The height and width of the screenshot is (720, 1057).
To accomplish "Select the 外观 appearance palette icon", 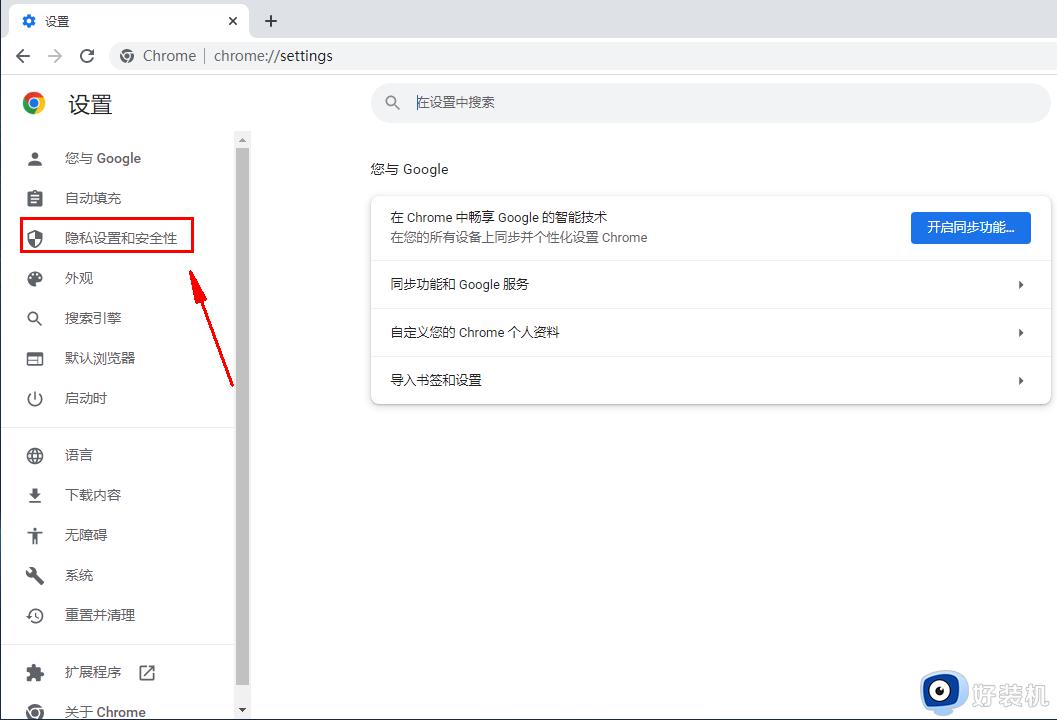I will pos(35,278).
